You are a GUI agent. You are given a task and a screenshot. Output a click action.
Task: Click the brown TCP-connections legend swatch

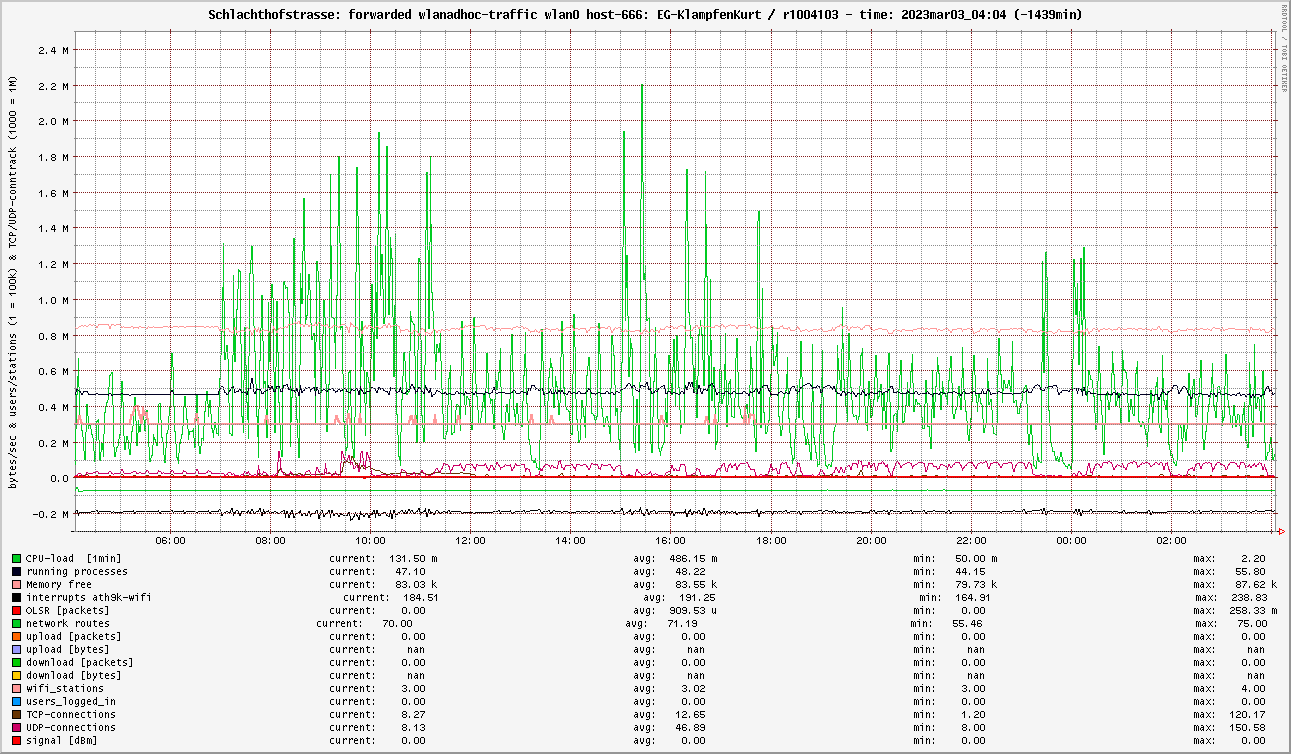17,715
